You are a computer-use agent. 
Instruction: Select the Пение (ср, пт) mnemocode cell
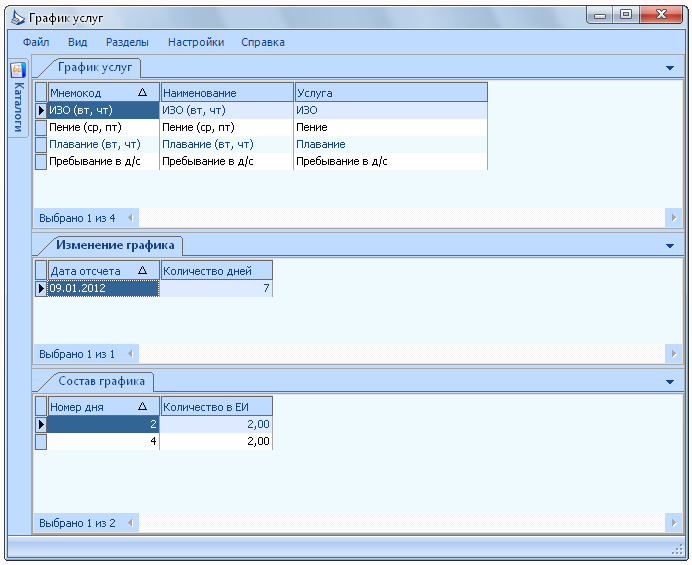[103, 128]
